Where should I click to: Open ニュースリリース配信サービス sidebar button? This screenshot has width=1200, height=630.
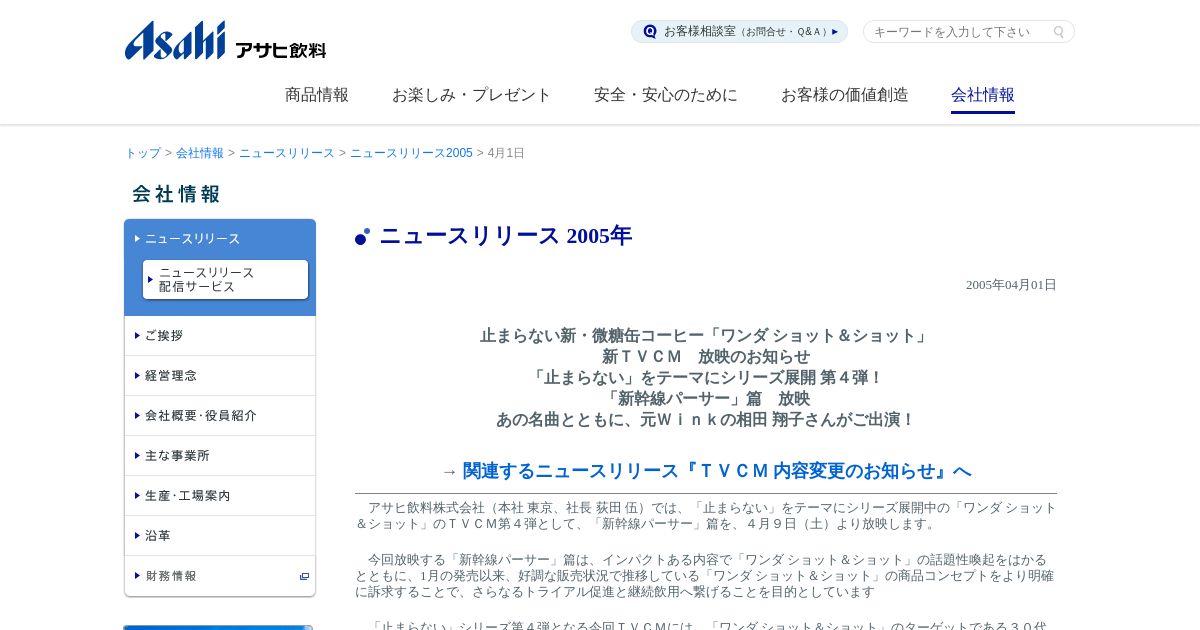(225, 279)
